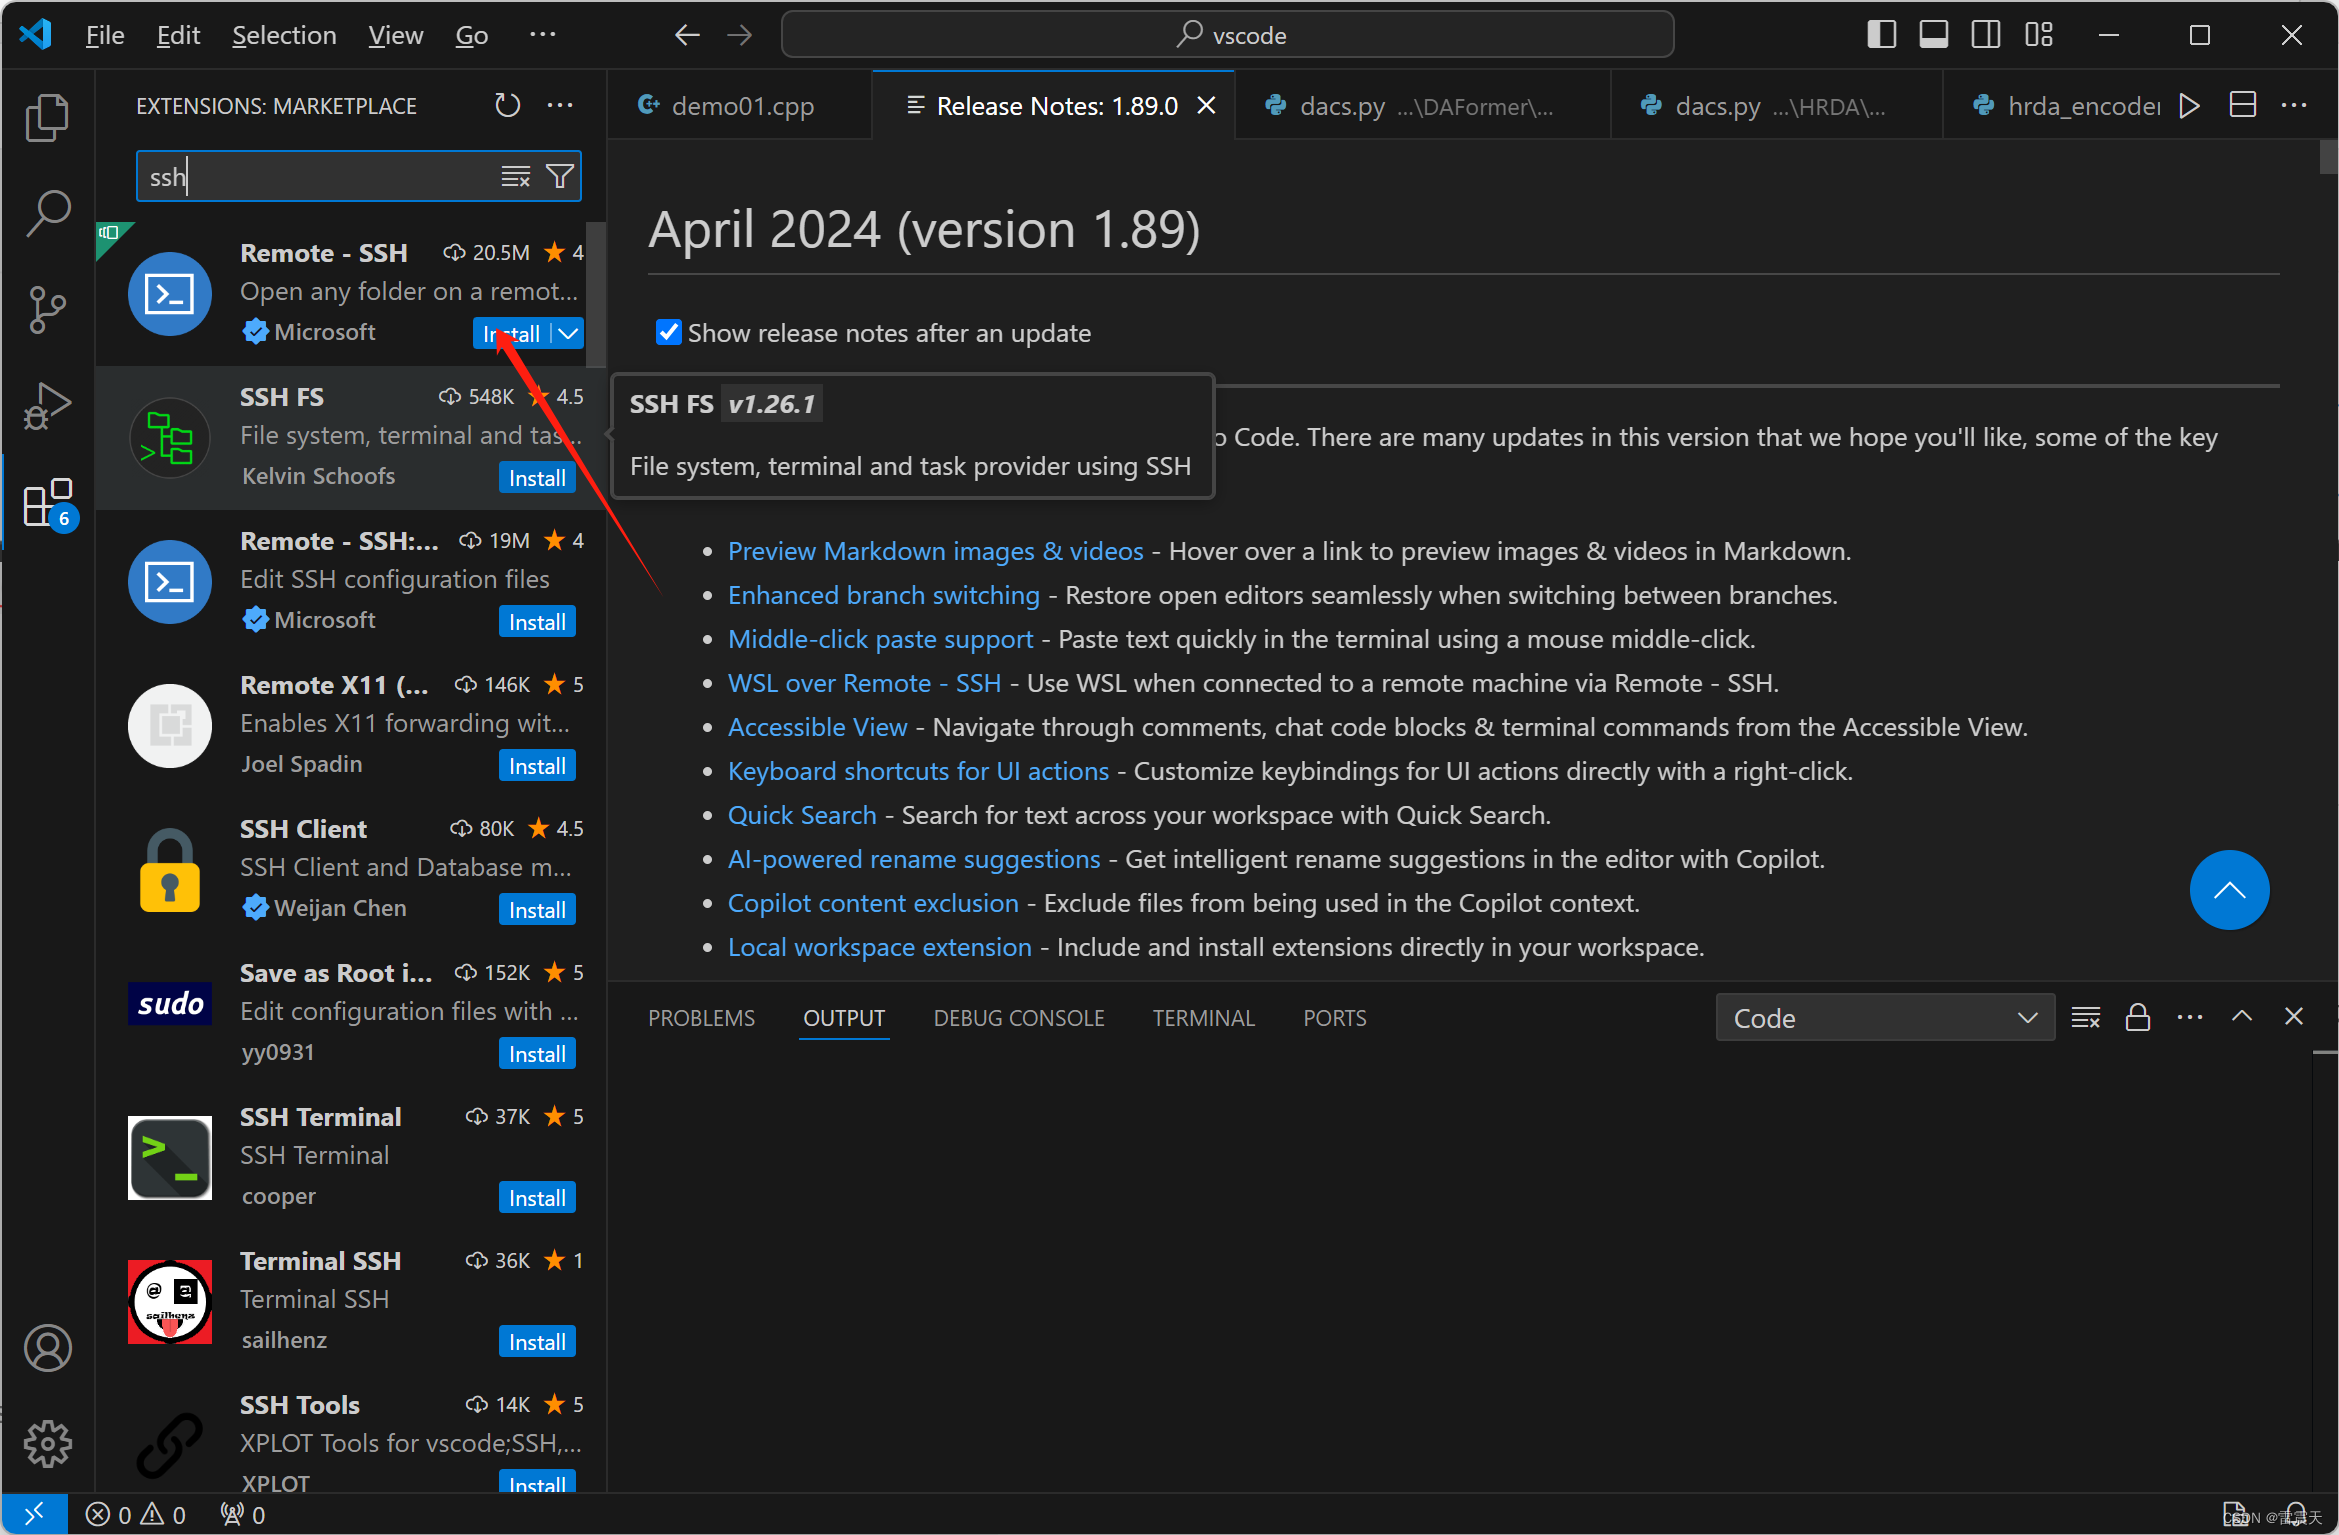
Task: Switch to the PROBLEMS panel tab
Action: pos(701,1018)
